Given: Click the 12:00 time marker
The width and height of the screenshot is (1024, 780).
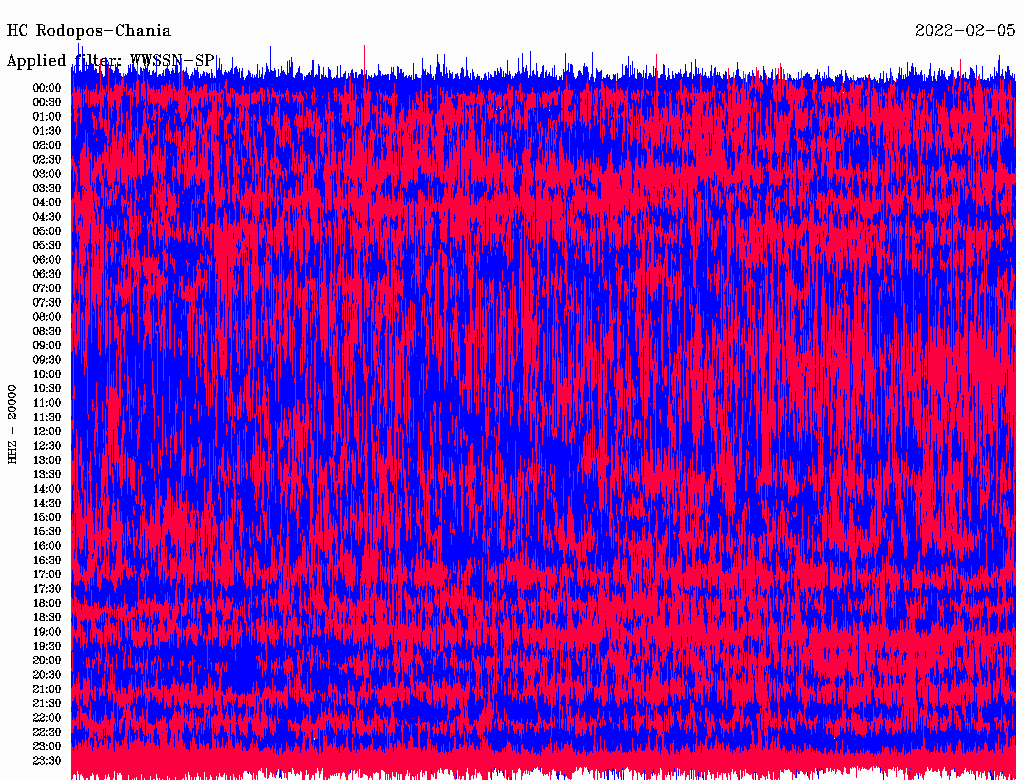Looking at the screenshot, I should point(47,431).
